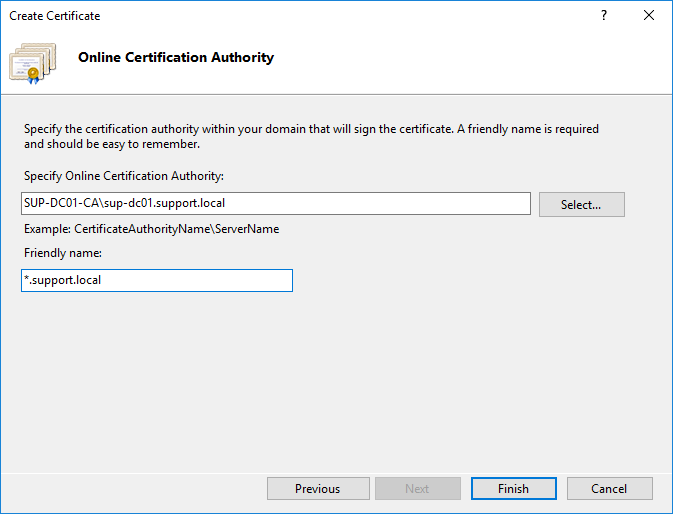This screenshot has height=514, width=673.
Task: Cancel the certificate wizard
Action: [609, 488]
